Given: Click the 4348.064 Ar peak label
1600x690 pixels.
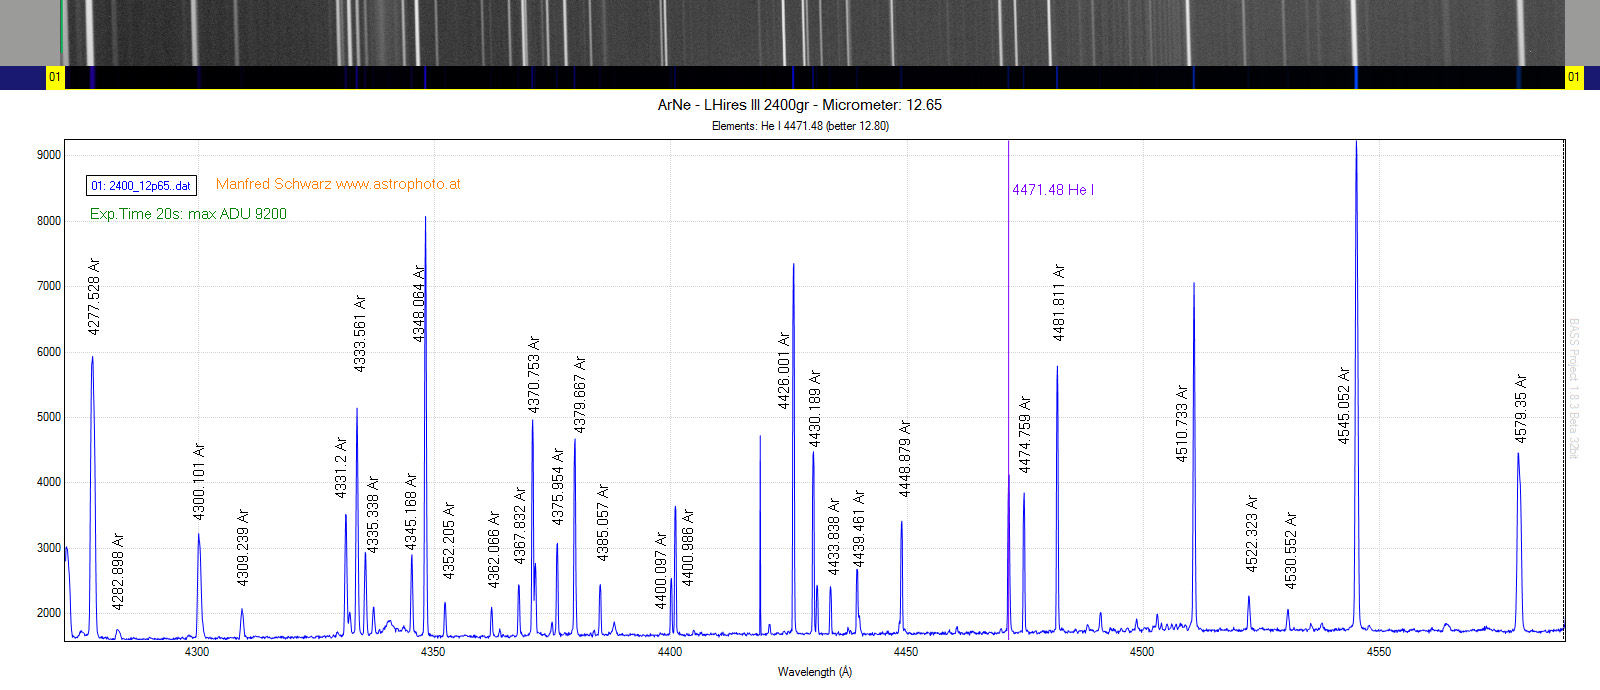Looking at the screenshot, I should tap(419, 303).
